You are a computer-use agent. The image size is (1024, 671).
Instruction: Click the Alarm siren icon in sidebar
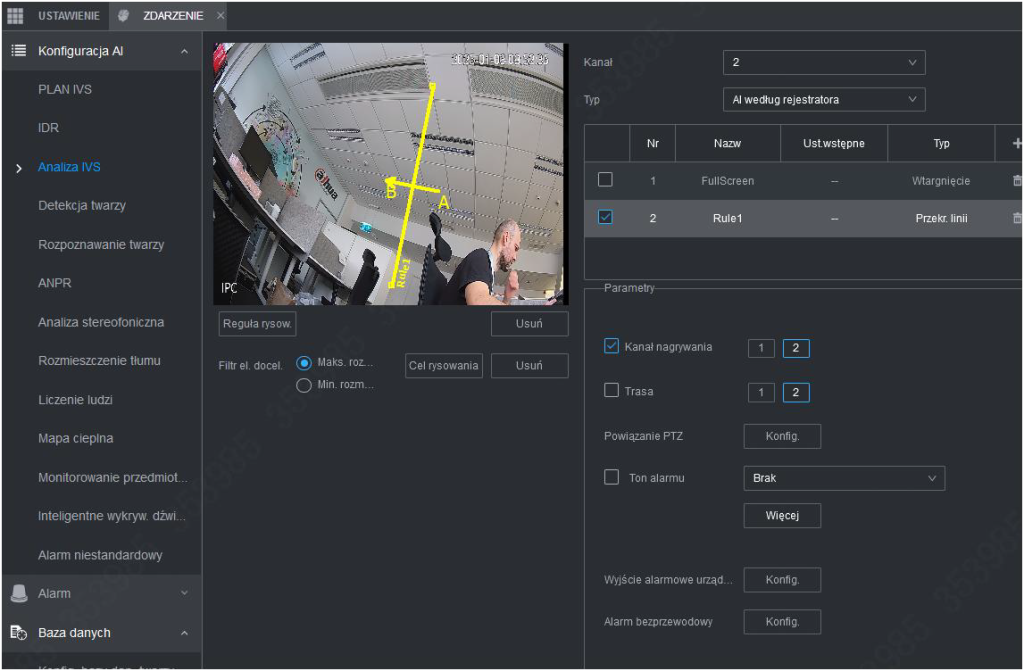(18, 593)
